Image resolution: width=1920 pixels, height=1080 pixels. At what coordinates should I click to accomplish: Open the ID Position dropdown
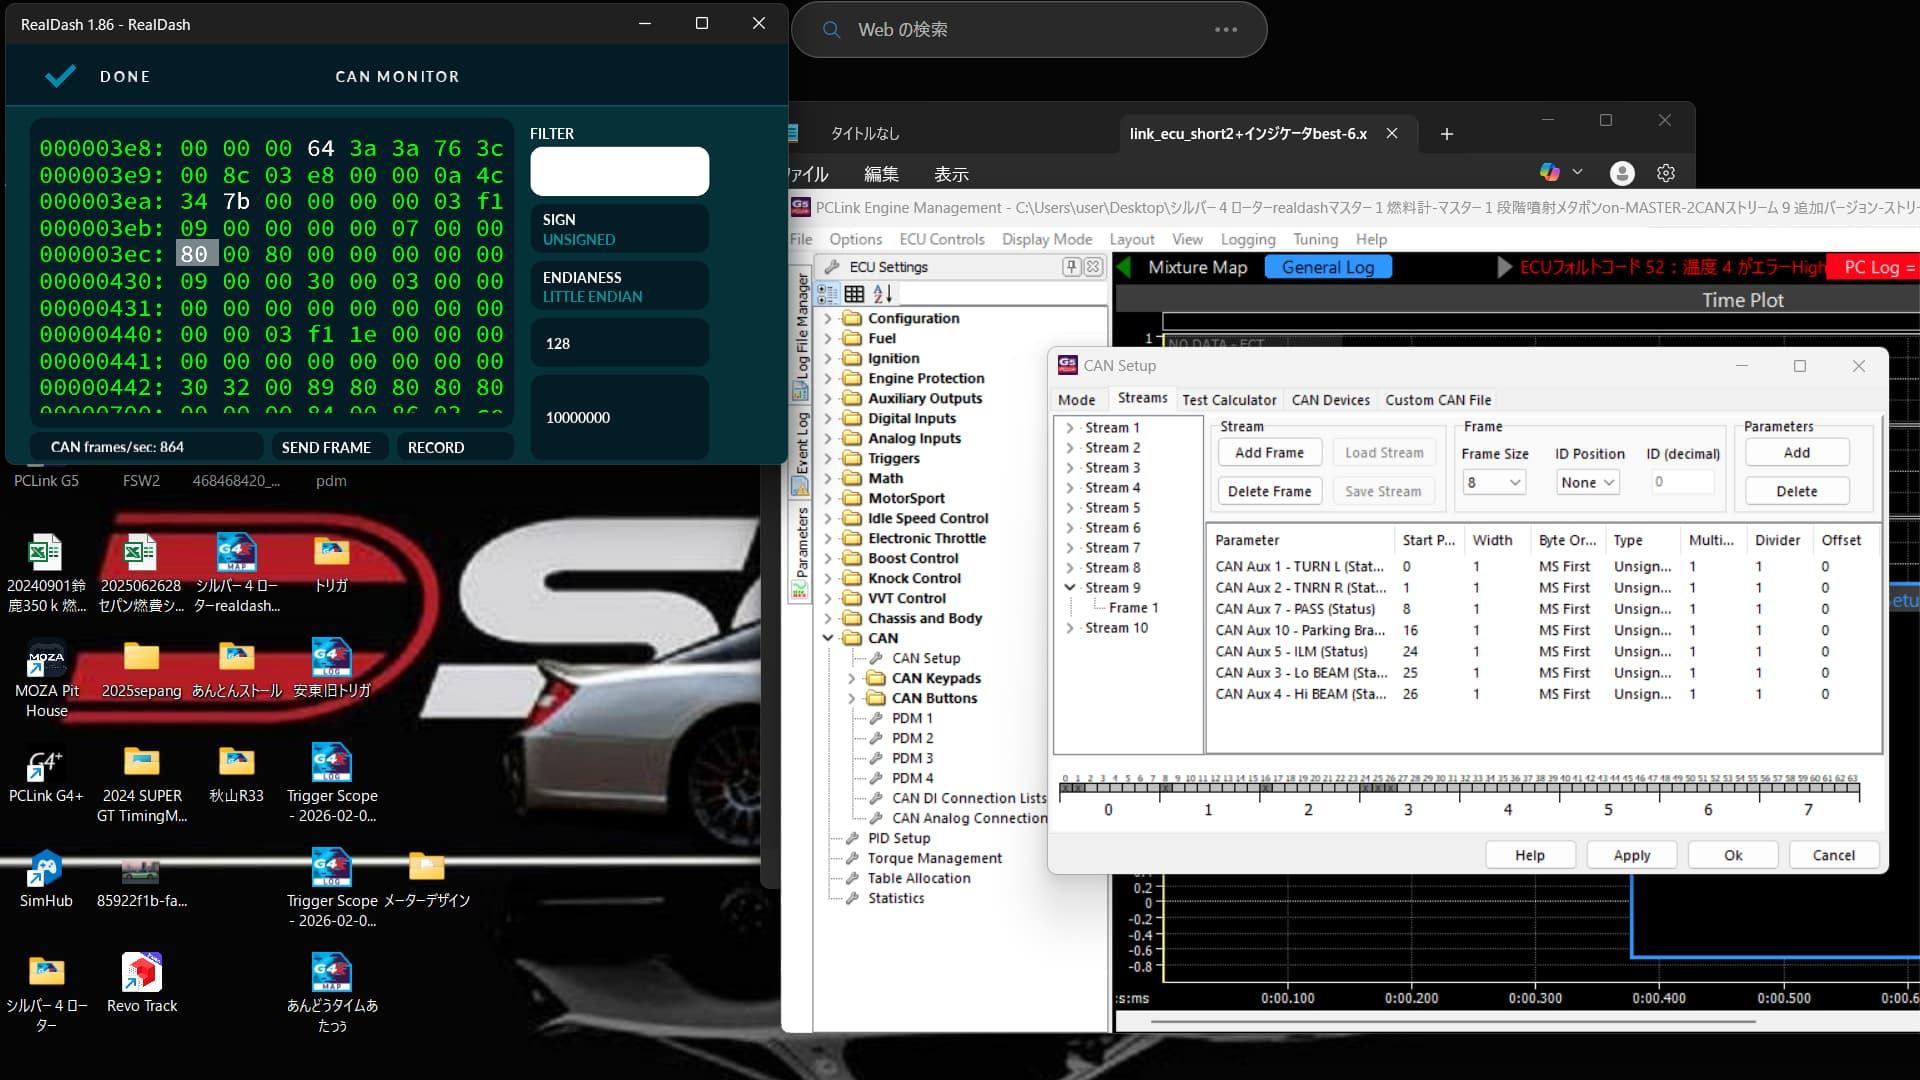1588,483
